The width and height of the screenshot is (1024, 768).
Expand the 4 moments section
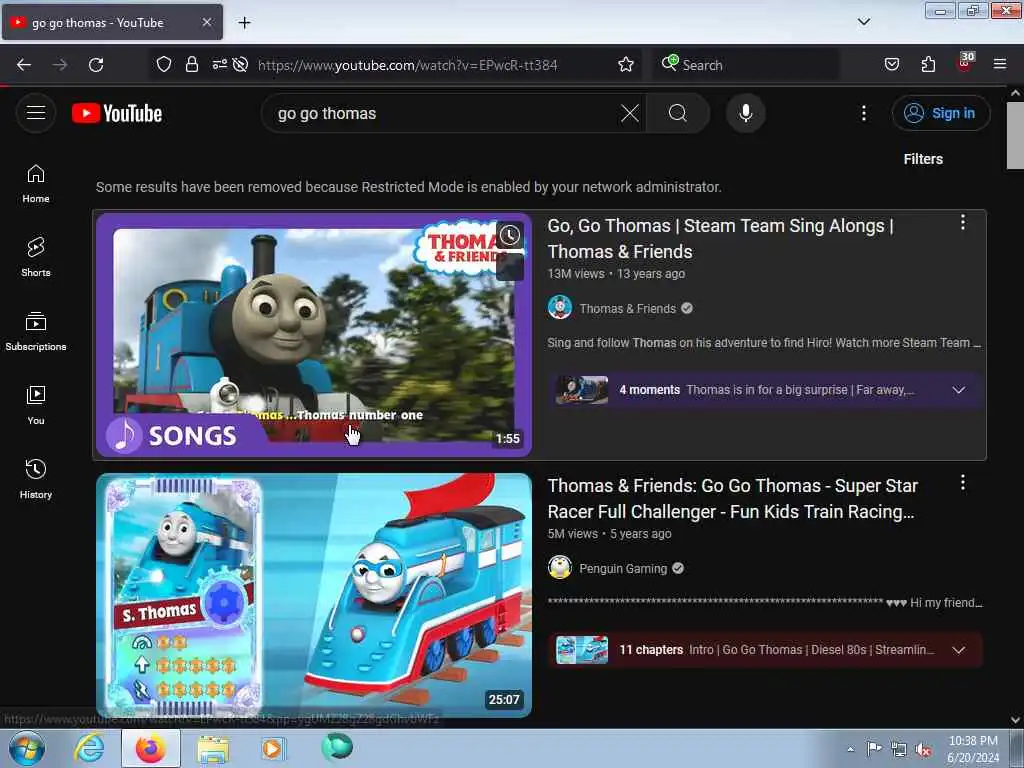pos(958,390)
